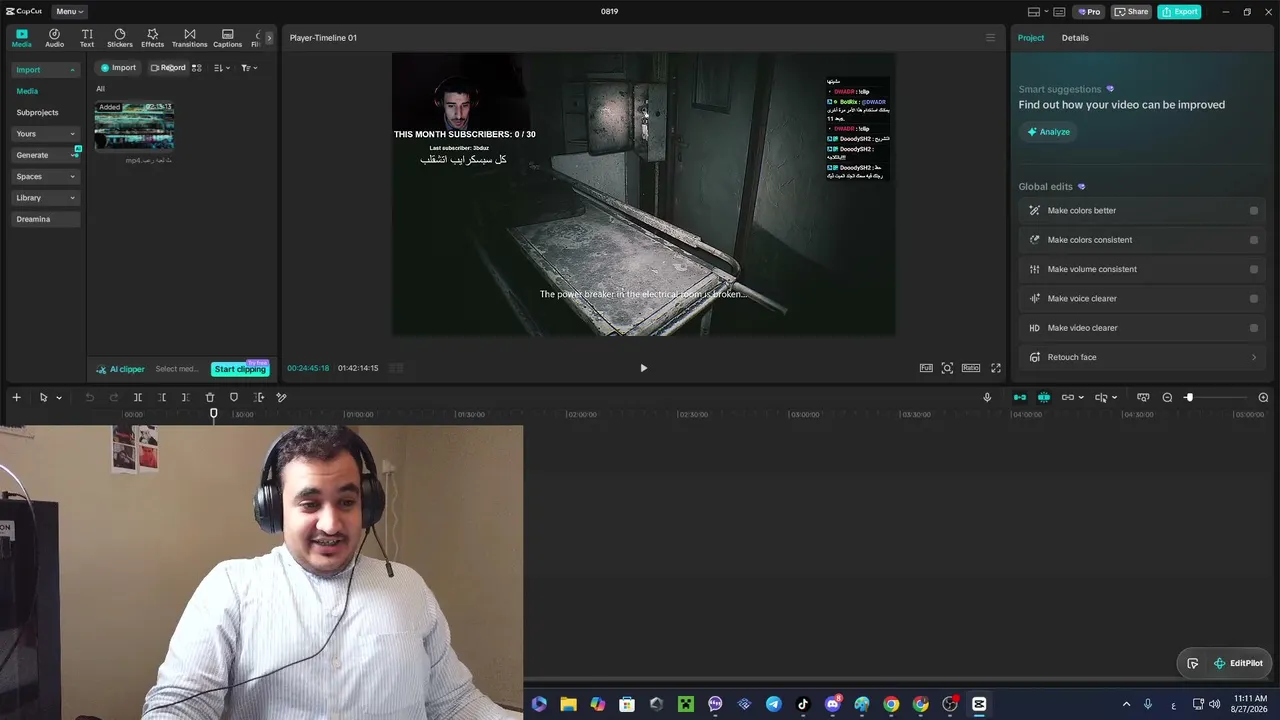Screen dimensions: 1280x720
Task: Expand the Library sidebar section
Action: (x=45, y=198)
